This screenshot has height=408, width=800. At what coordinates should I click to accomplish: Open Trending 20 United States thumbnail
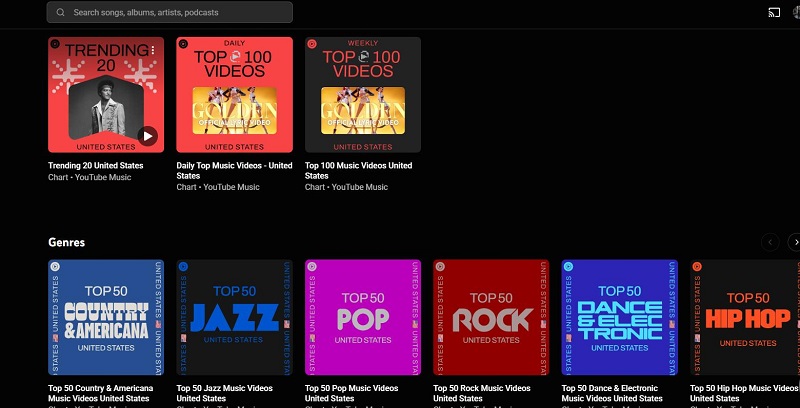click(106, 95)
